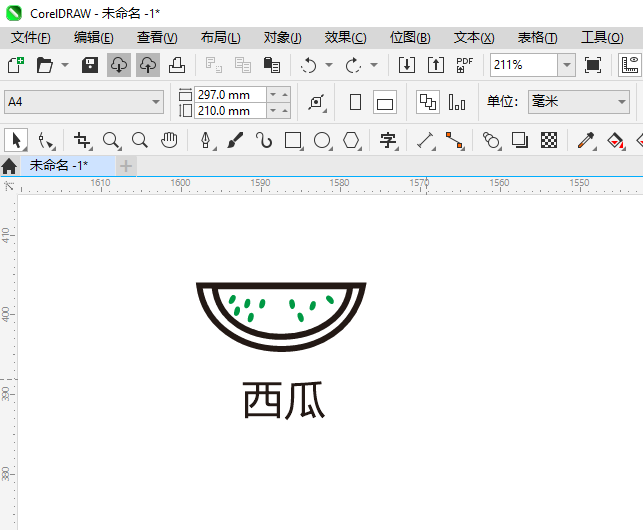Select the Color eyedropper tool
Image resolution: width=643 pixels, height=530 pixels.
(586, 141)
